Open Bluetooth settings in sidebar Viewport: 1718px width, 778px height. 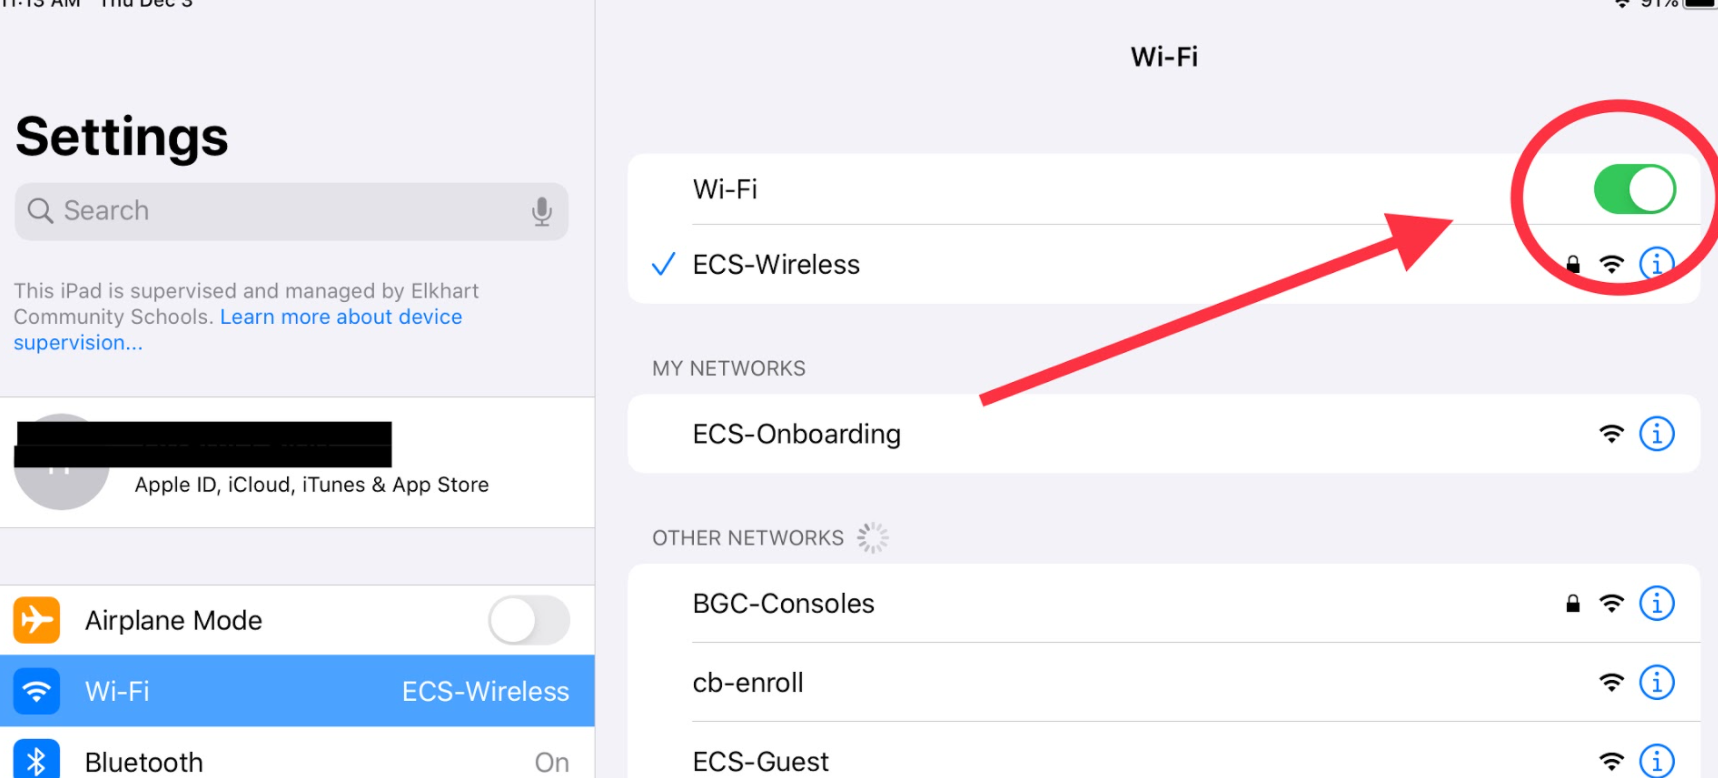(297, 757)
